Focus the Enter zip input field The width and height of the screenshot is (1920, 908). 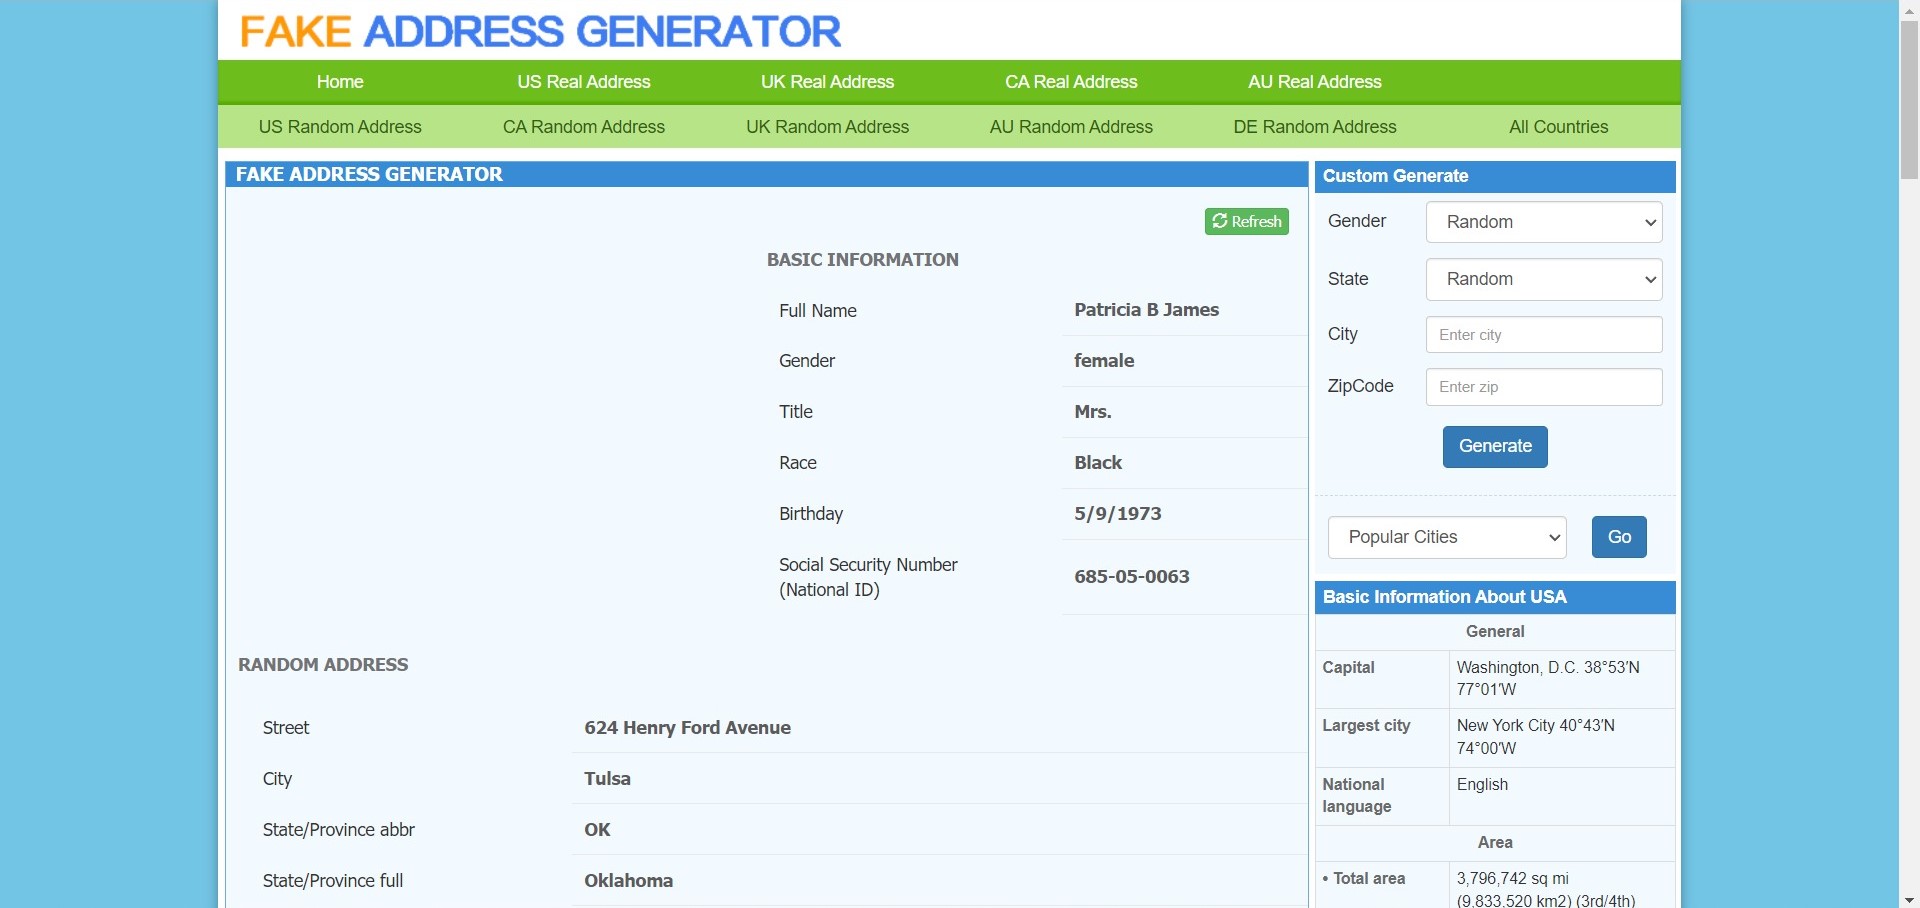click(x=1543, y=387)
